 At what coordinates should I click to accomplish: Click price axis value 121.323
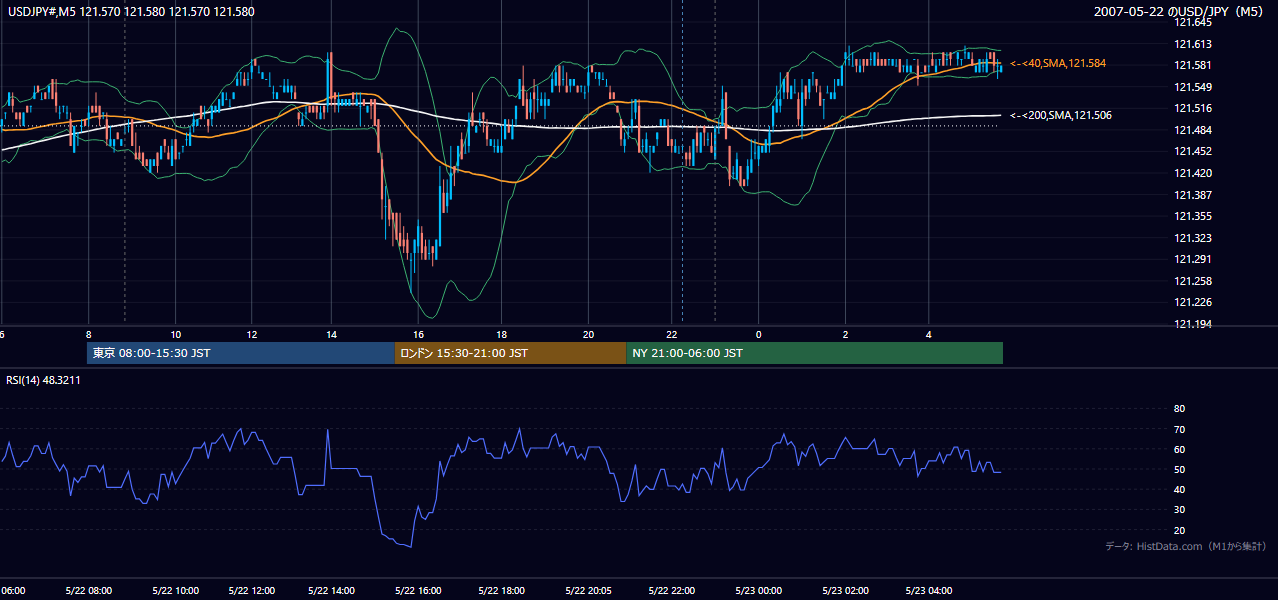1194,238
